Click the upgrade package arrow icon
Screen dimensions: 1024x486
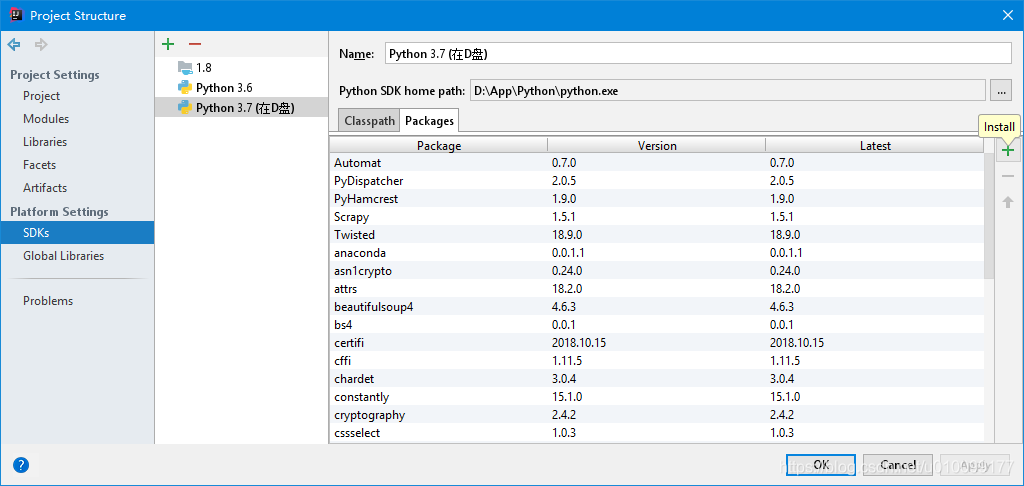(x=1008, y=202)
